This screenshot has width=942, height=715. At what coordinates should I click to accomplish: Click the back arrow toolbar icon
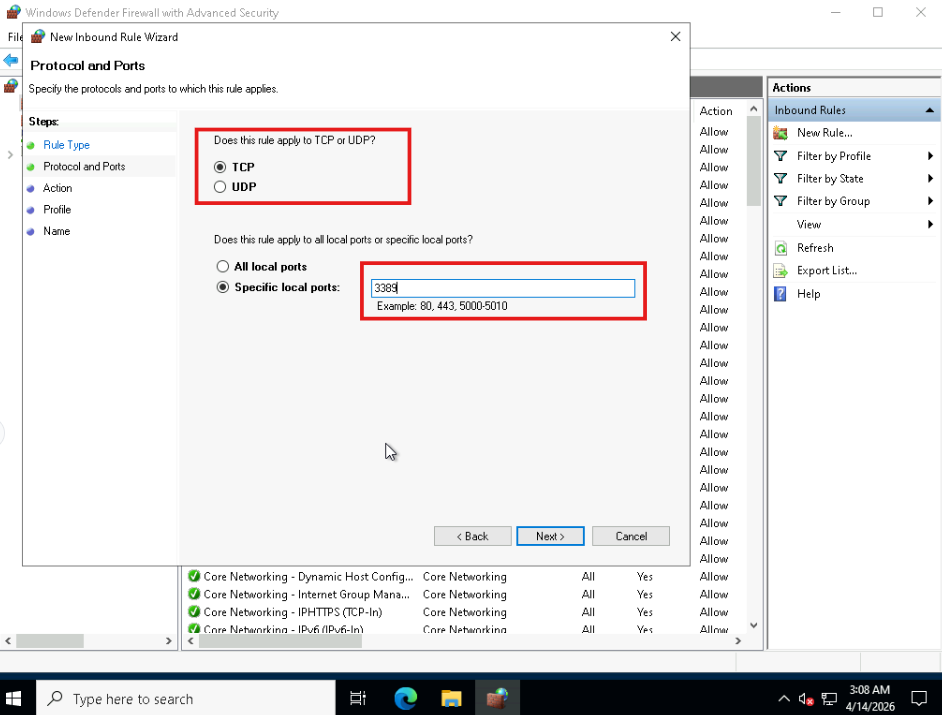coord(10,60)
